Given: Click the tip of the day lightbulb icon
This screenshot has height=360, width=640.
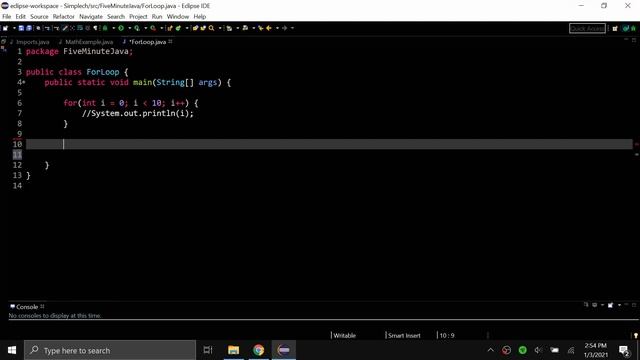Looking at the screenshot, I should (636, 336).
